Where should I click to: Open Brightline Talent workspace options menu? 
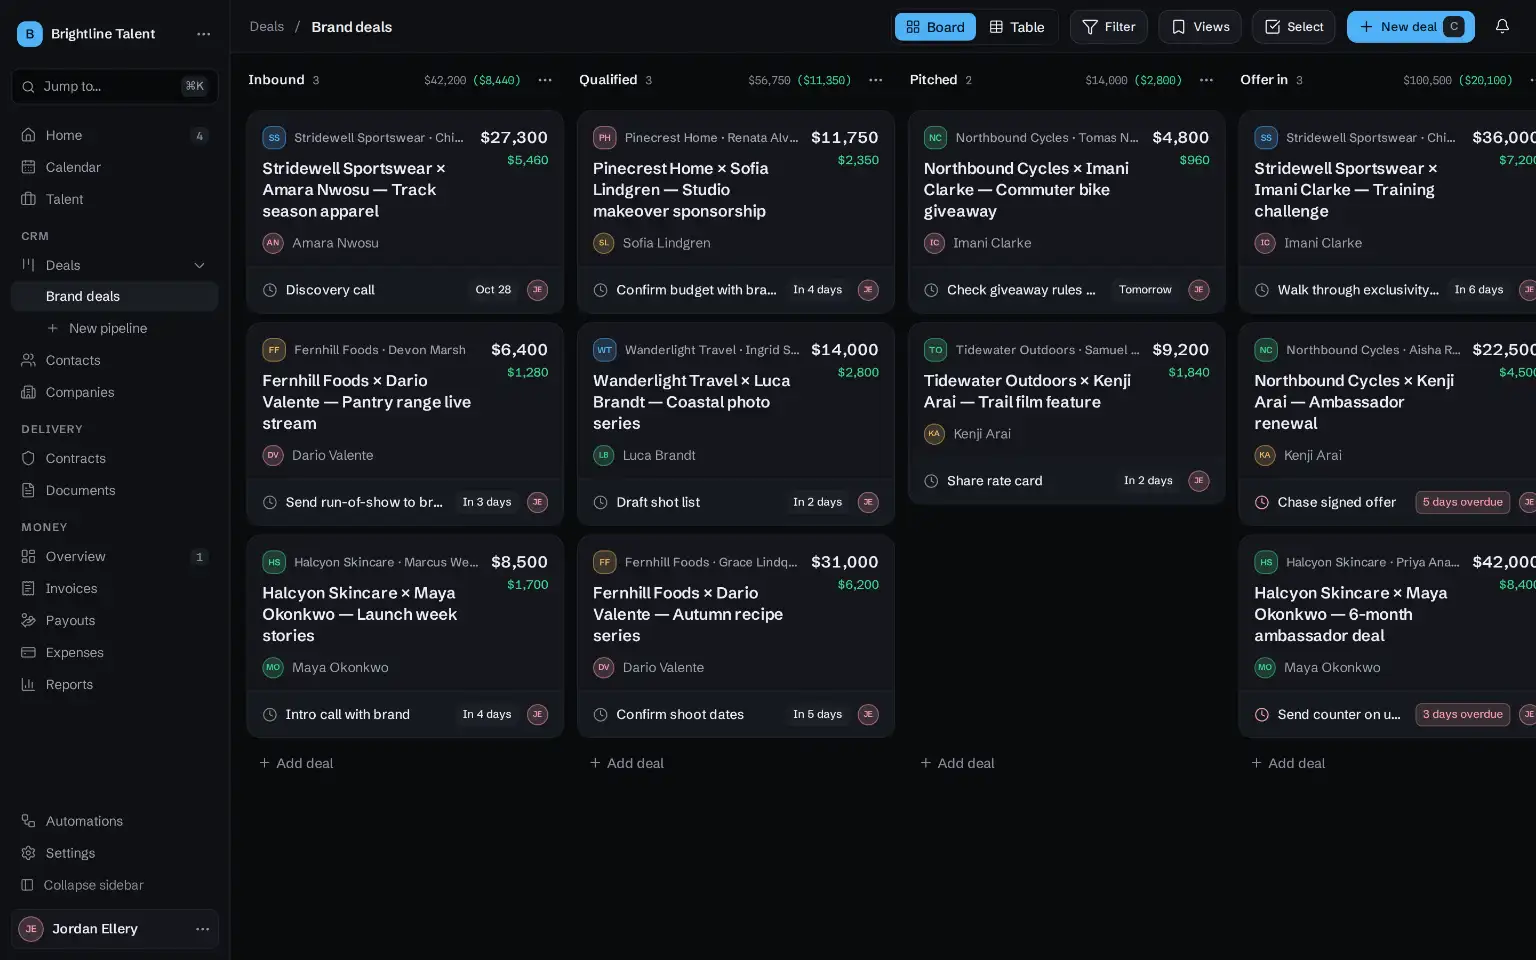click(x=204, y=34)
